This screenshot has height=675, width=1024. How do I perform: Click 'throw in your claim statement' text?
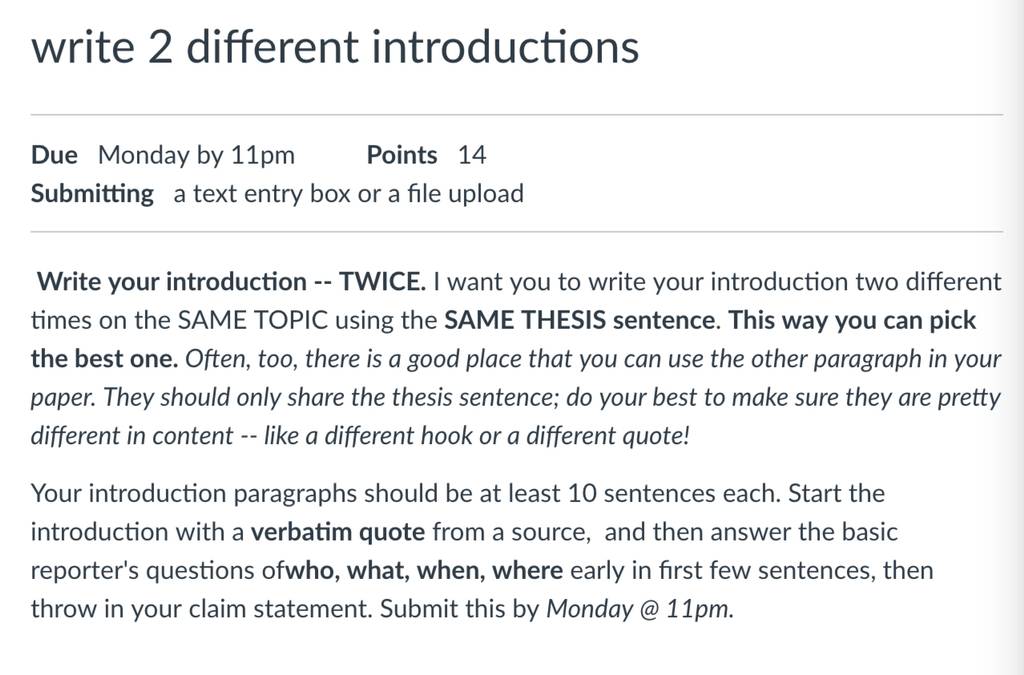[202, 609]
